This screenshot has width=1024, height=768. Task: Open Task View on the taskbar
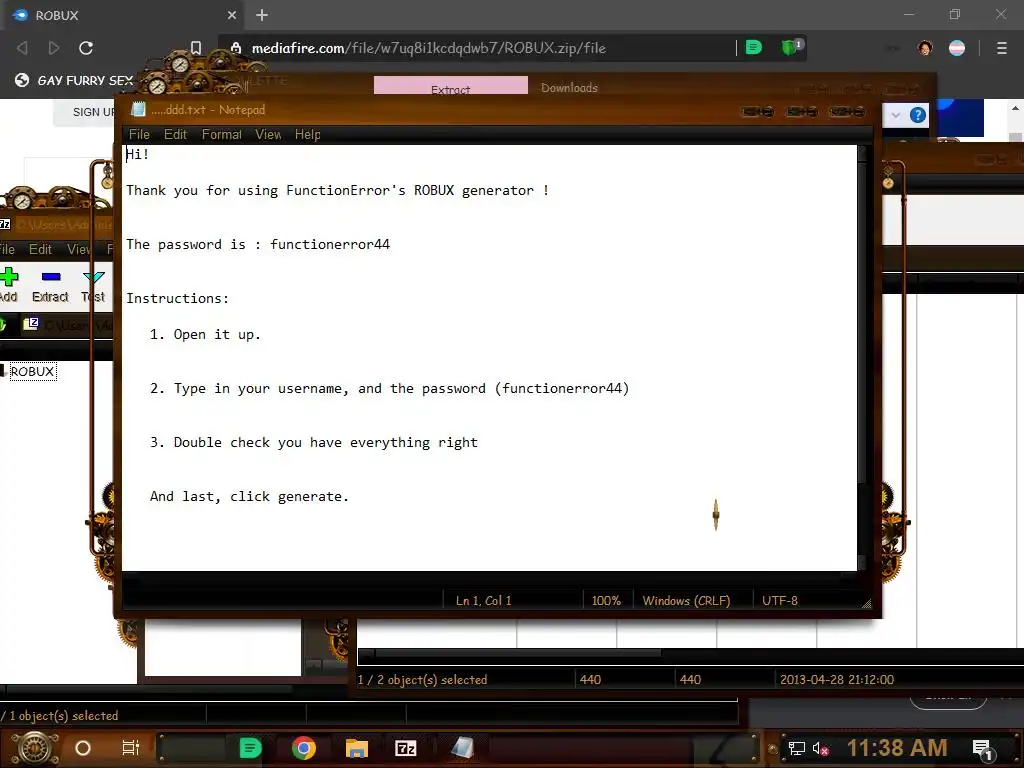tap(131, 748)
